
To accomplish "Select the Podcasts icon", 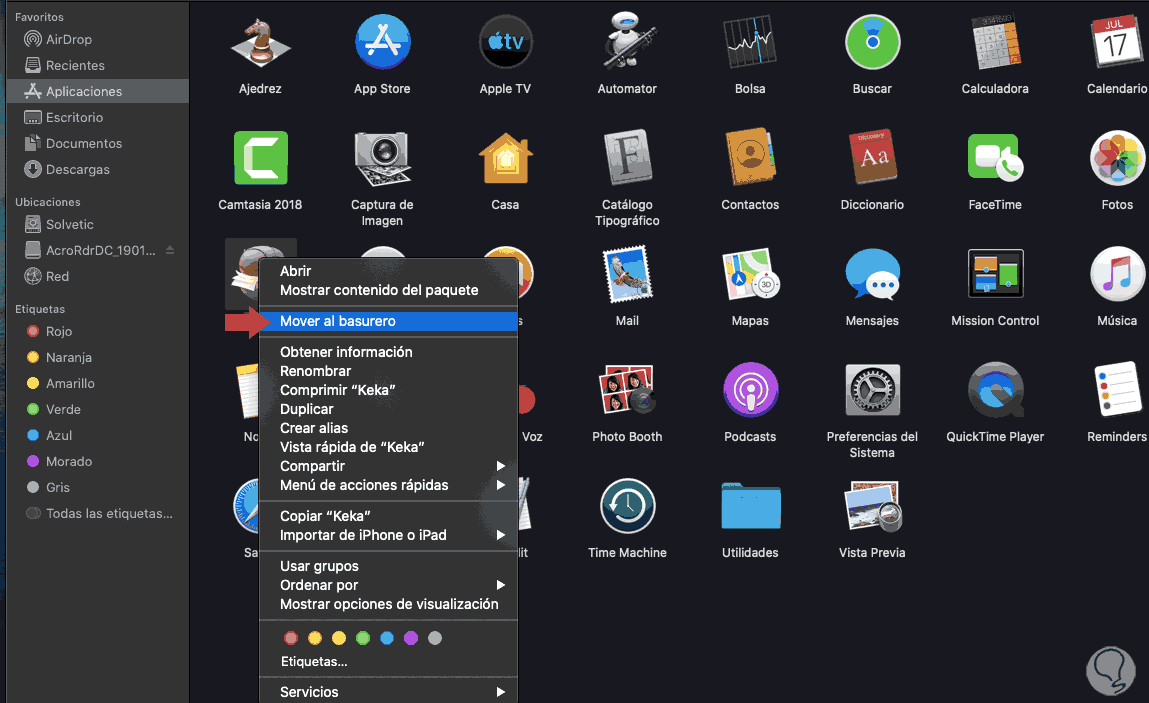I will (x=750, y=389).
